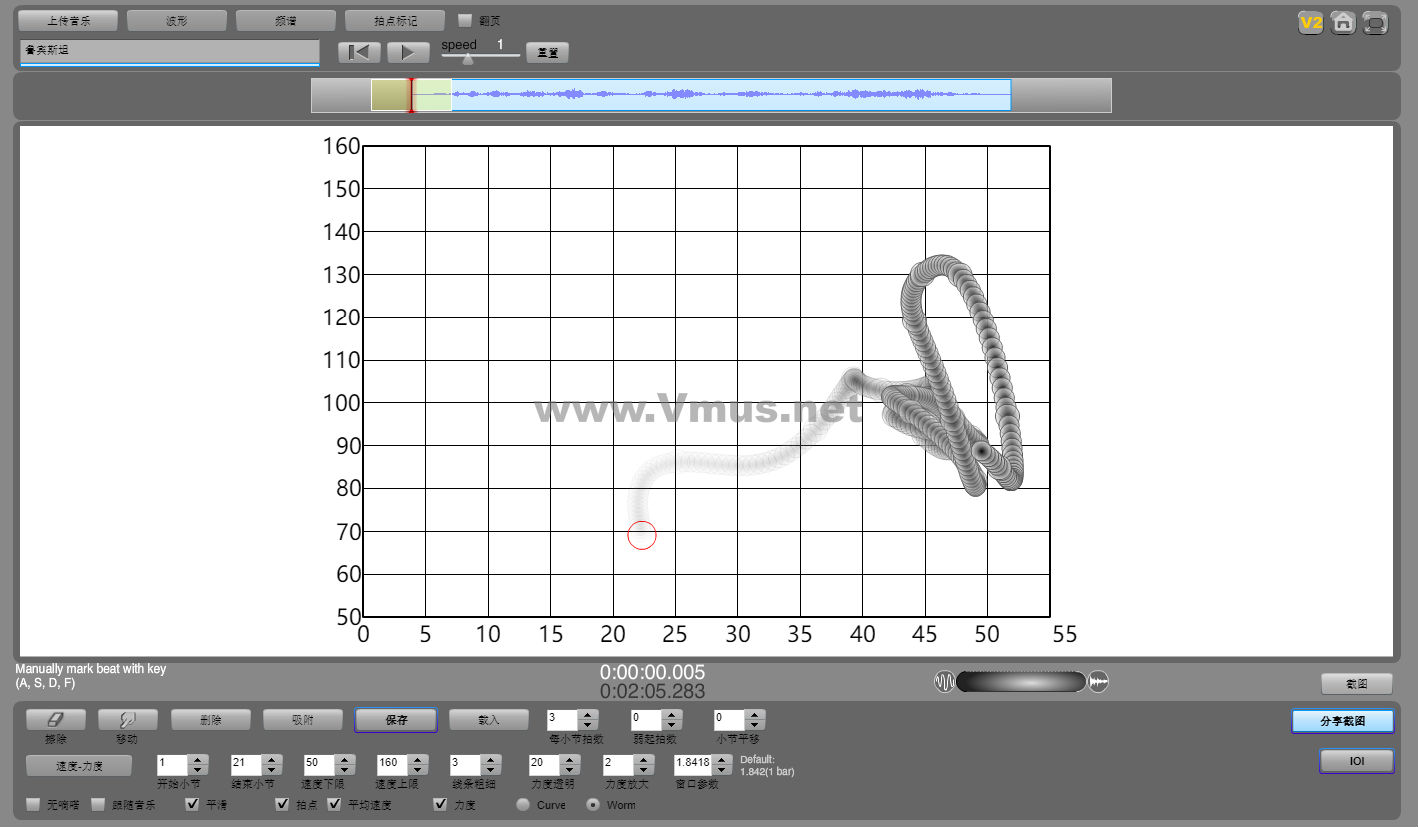Click the V2 version icon
Screen dimensions: 1418x827
point(1310,22)
